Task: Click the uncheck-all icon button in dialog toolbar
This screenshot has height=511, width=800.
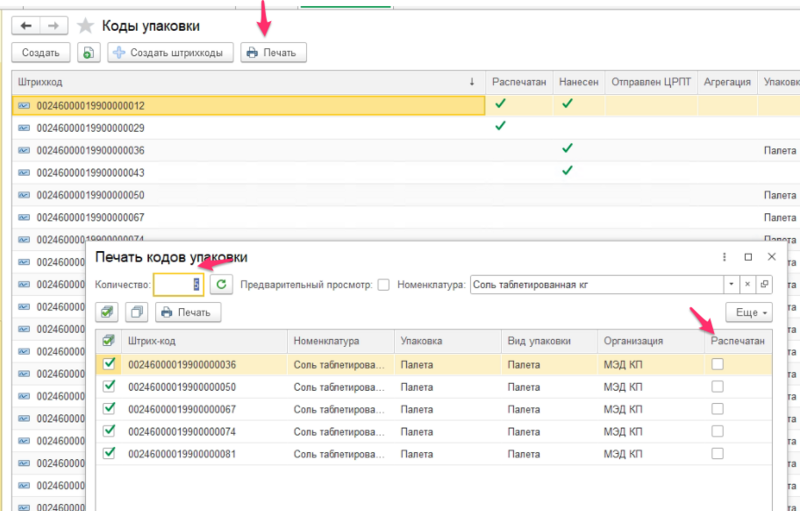Action: 136,312
